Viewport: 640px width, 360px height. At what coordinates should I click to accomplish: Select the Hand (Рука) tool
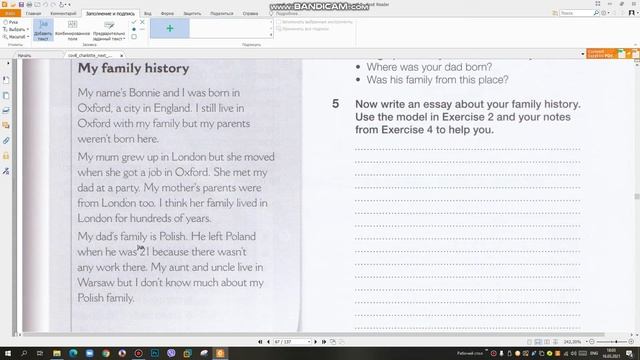(x=11, y=22)
